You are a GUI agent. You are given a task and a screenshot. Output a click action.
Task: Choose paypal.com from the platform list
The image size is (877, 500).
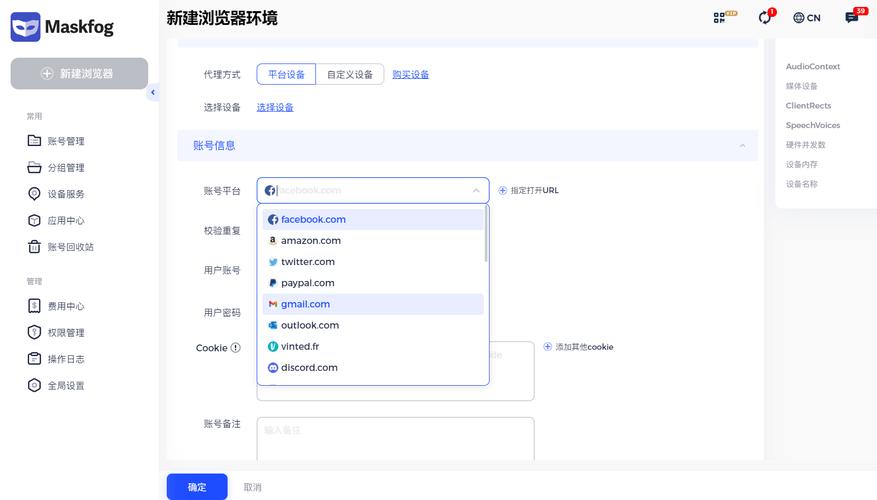(373, 283)
